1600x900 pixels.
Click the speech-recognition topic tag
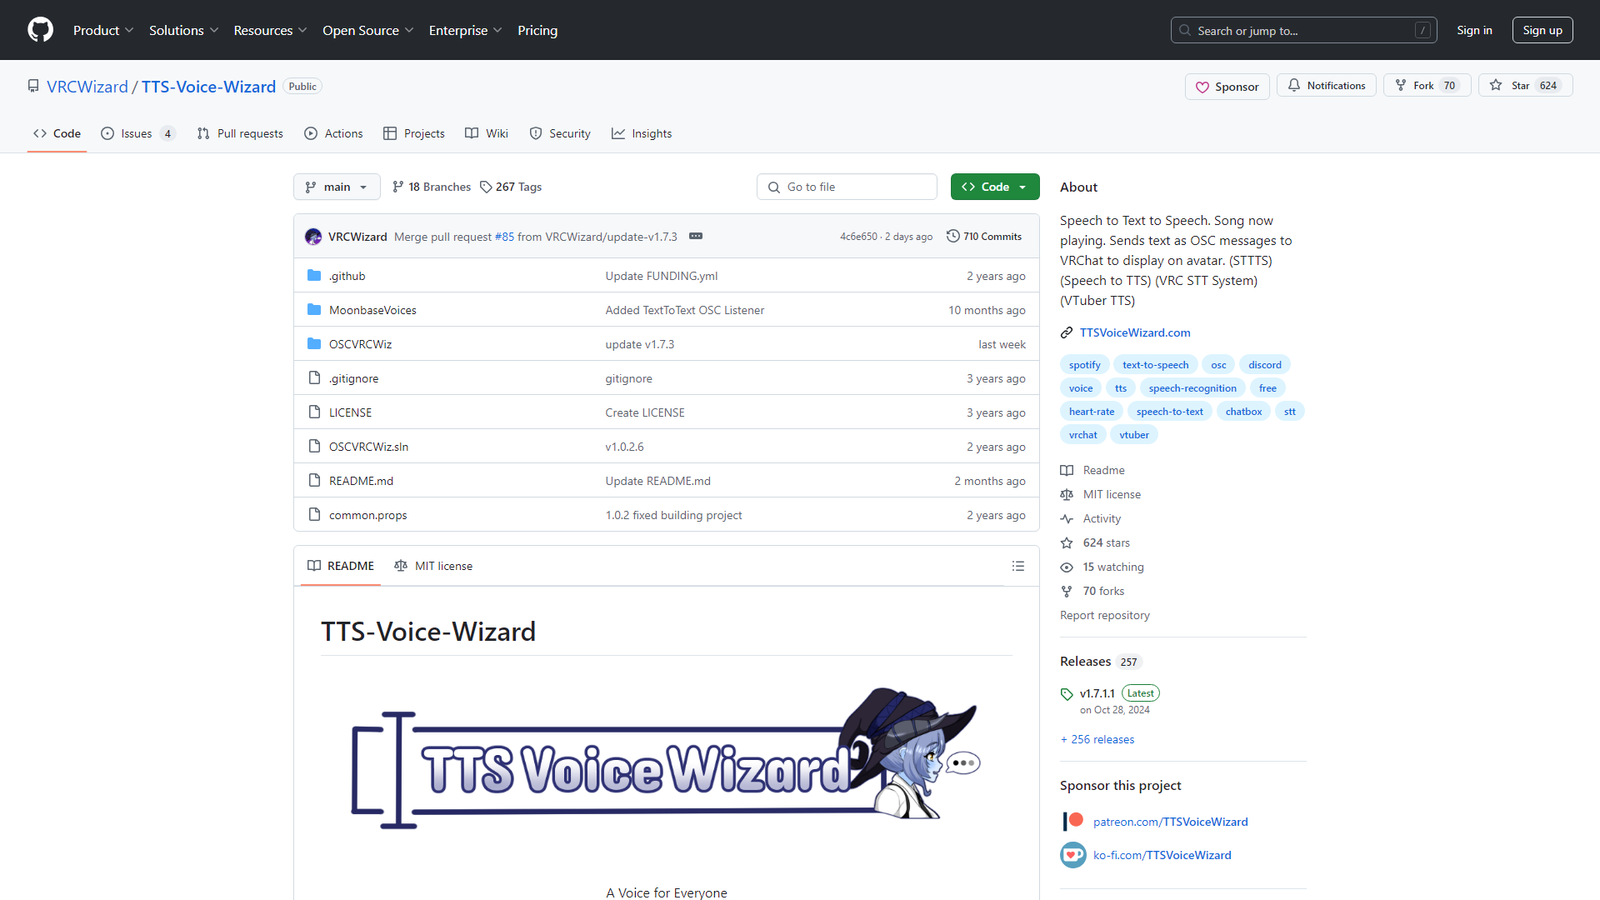[1192, 388]
